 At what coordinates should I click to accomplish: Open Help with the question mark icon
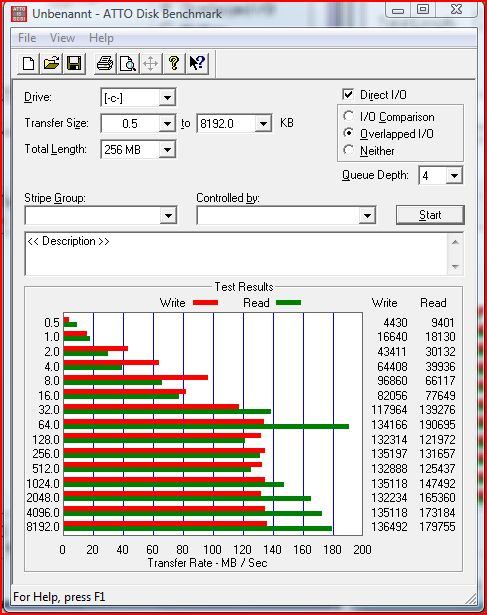click(x=174, y=63)
